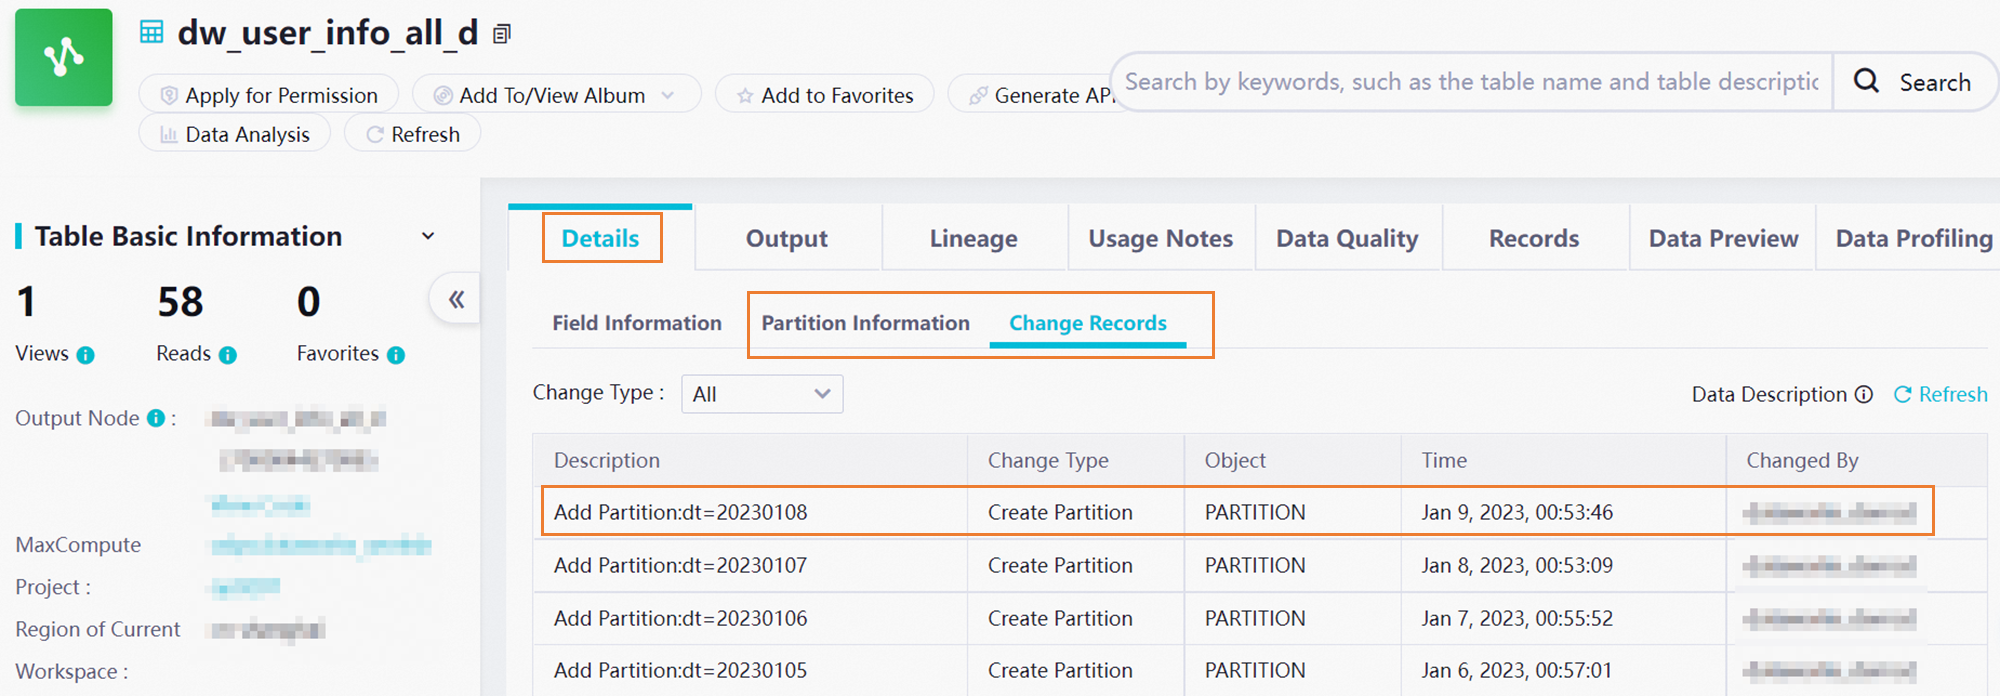Switch to the Lineage tab
The width and height of the screenshot is (2000, 696).
click(x=973, y=239)
